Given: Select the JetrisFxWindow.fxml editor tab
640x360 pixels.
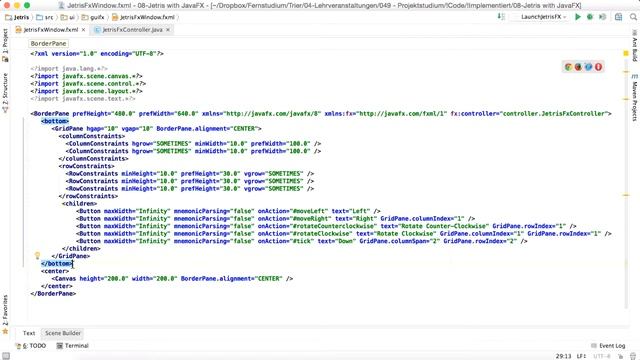Looking at the screenshot, I should (x=51, y=30).
